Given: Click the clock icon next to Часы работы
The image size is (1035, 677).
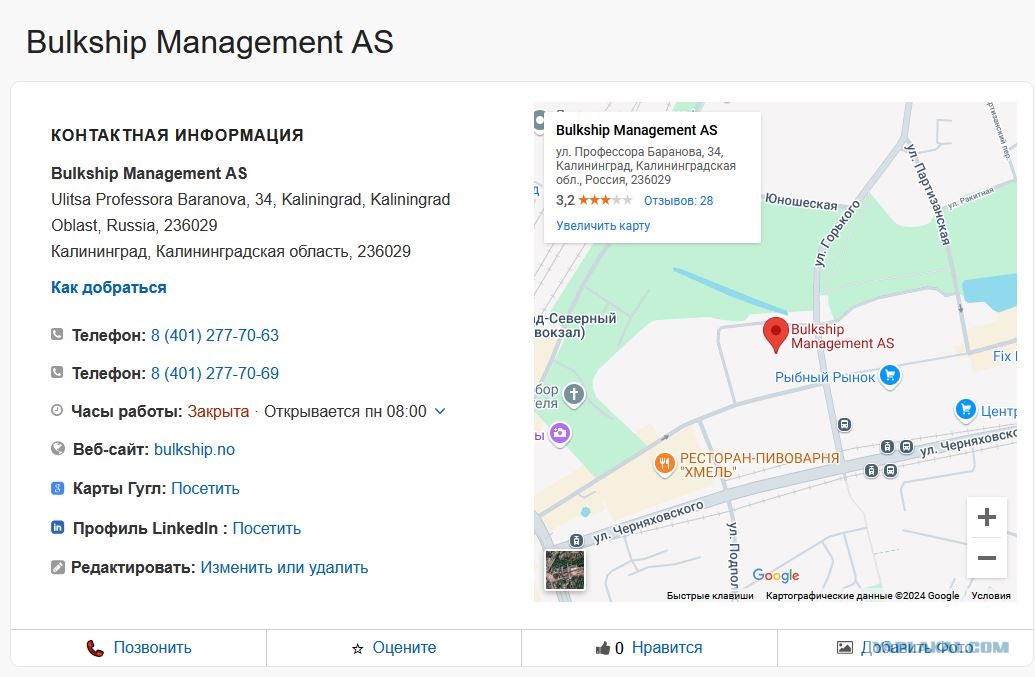Looking at the screenshot, I should [x=57, y=410].
